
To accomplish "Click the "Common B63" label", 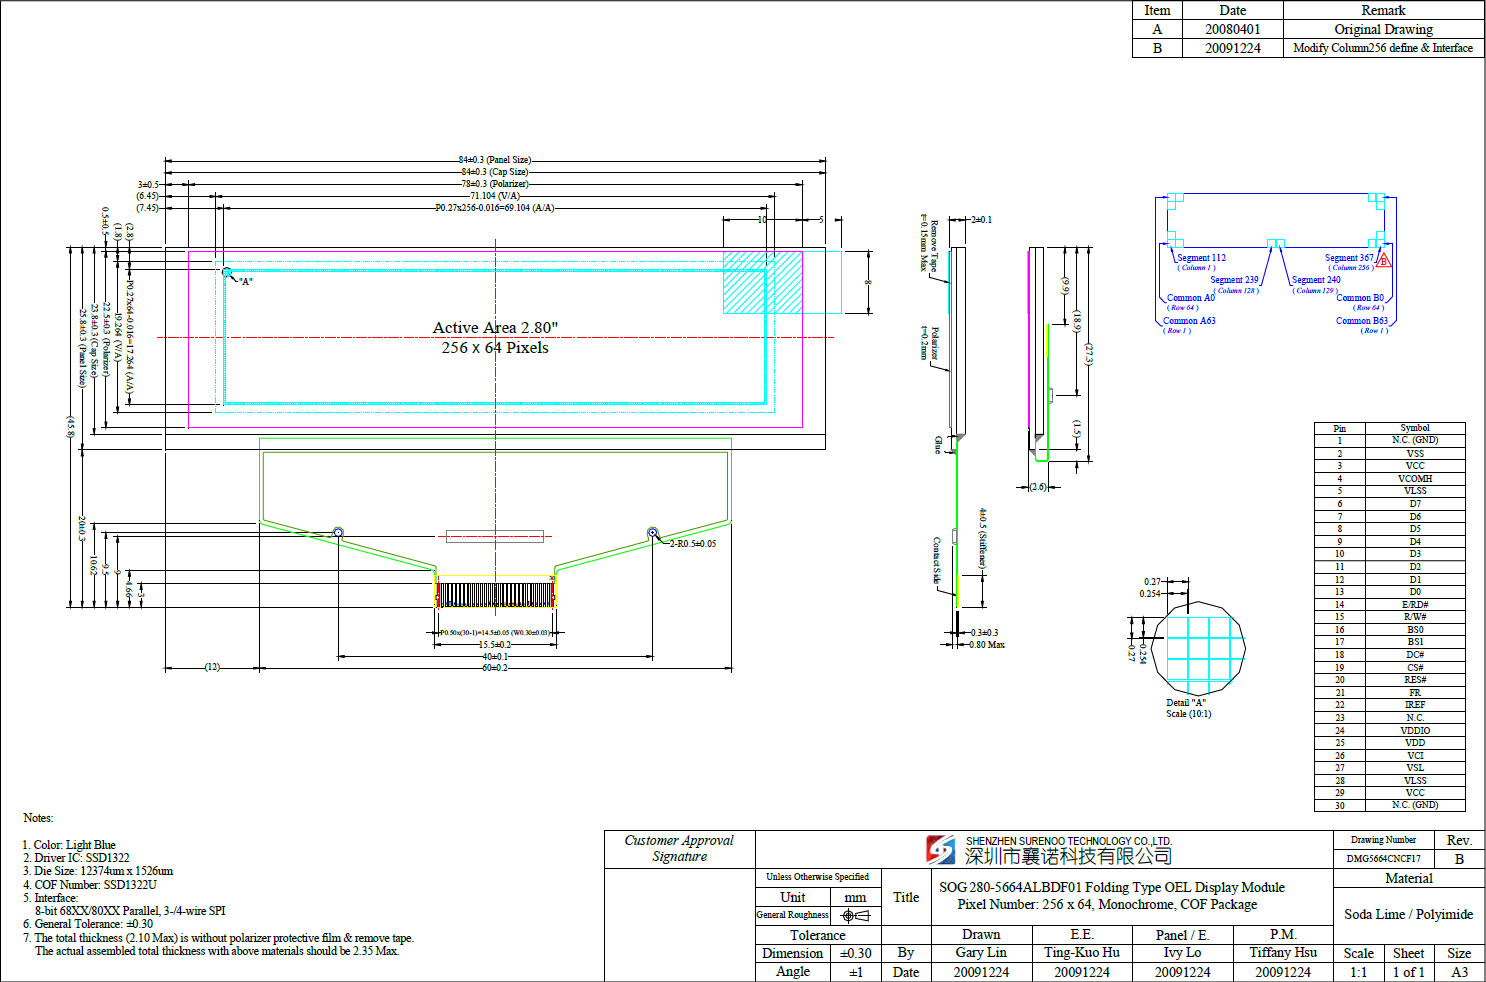I will pos(1361,321).
